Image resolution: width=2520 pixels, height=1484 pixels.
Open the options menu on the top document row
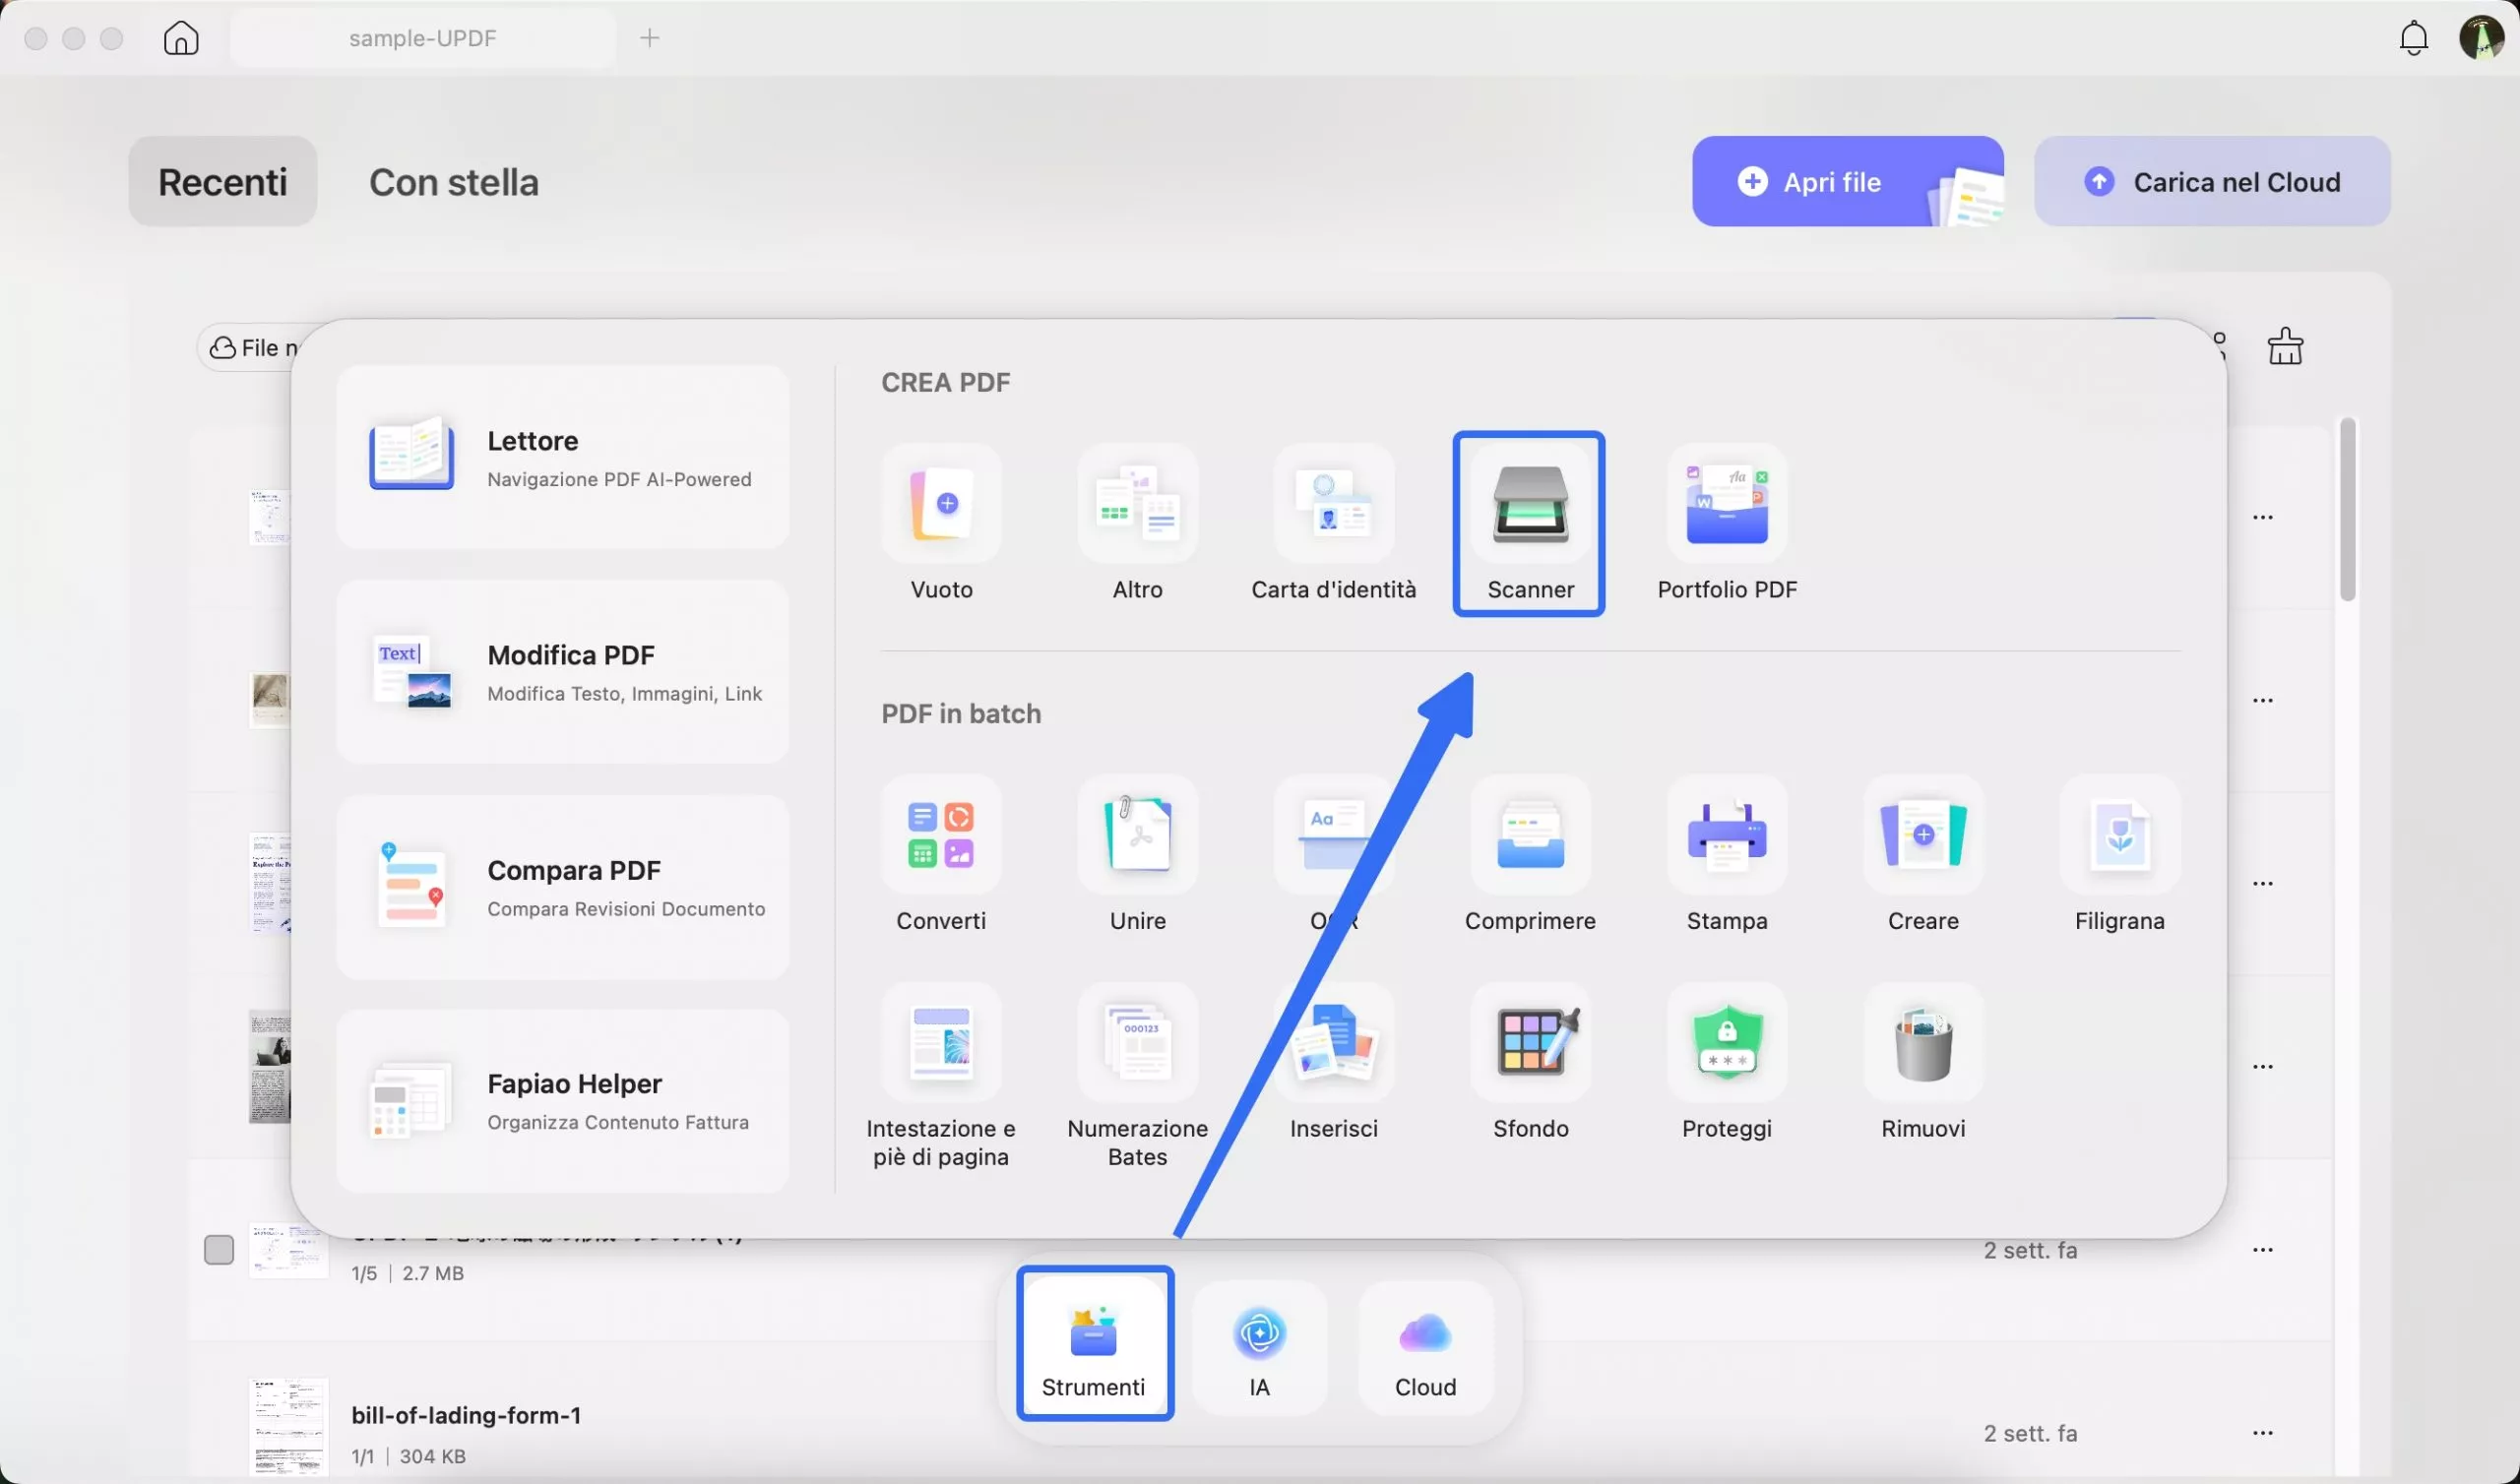pos(2264,516)
